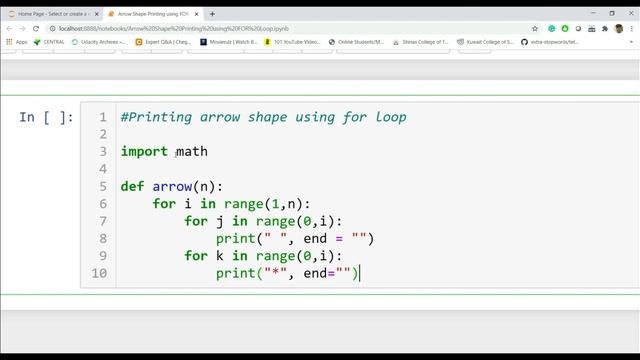Open the Online Students bookmark
The height and width of the screenshot is (360, 640).
point(356,42)
